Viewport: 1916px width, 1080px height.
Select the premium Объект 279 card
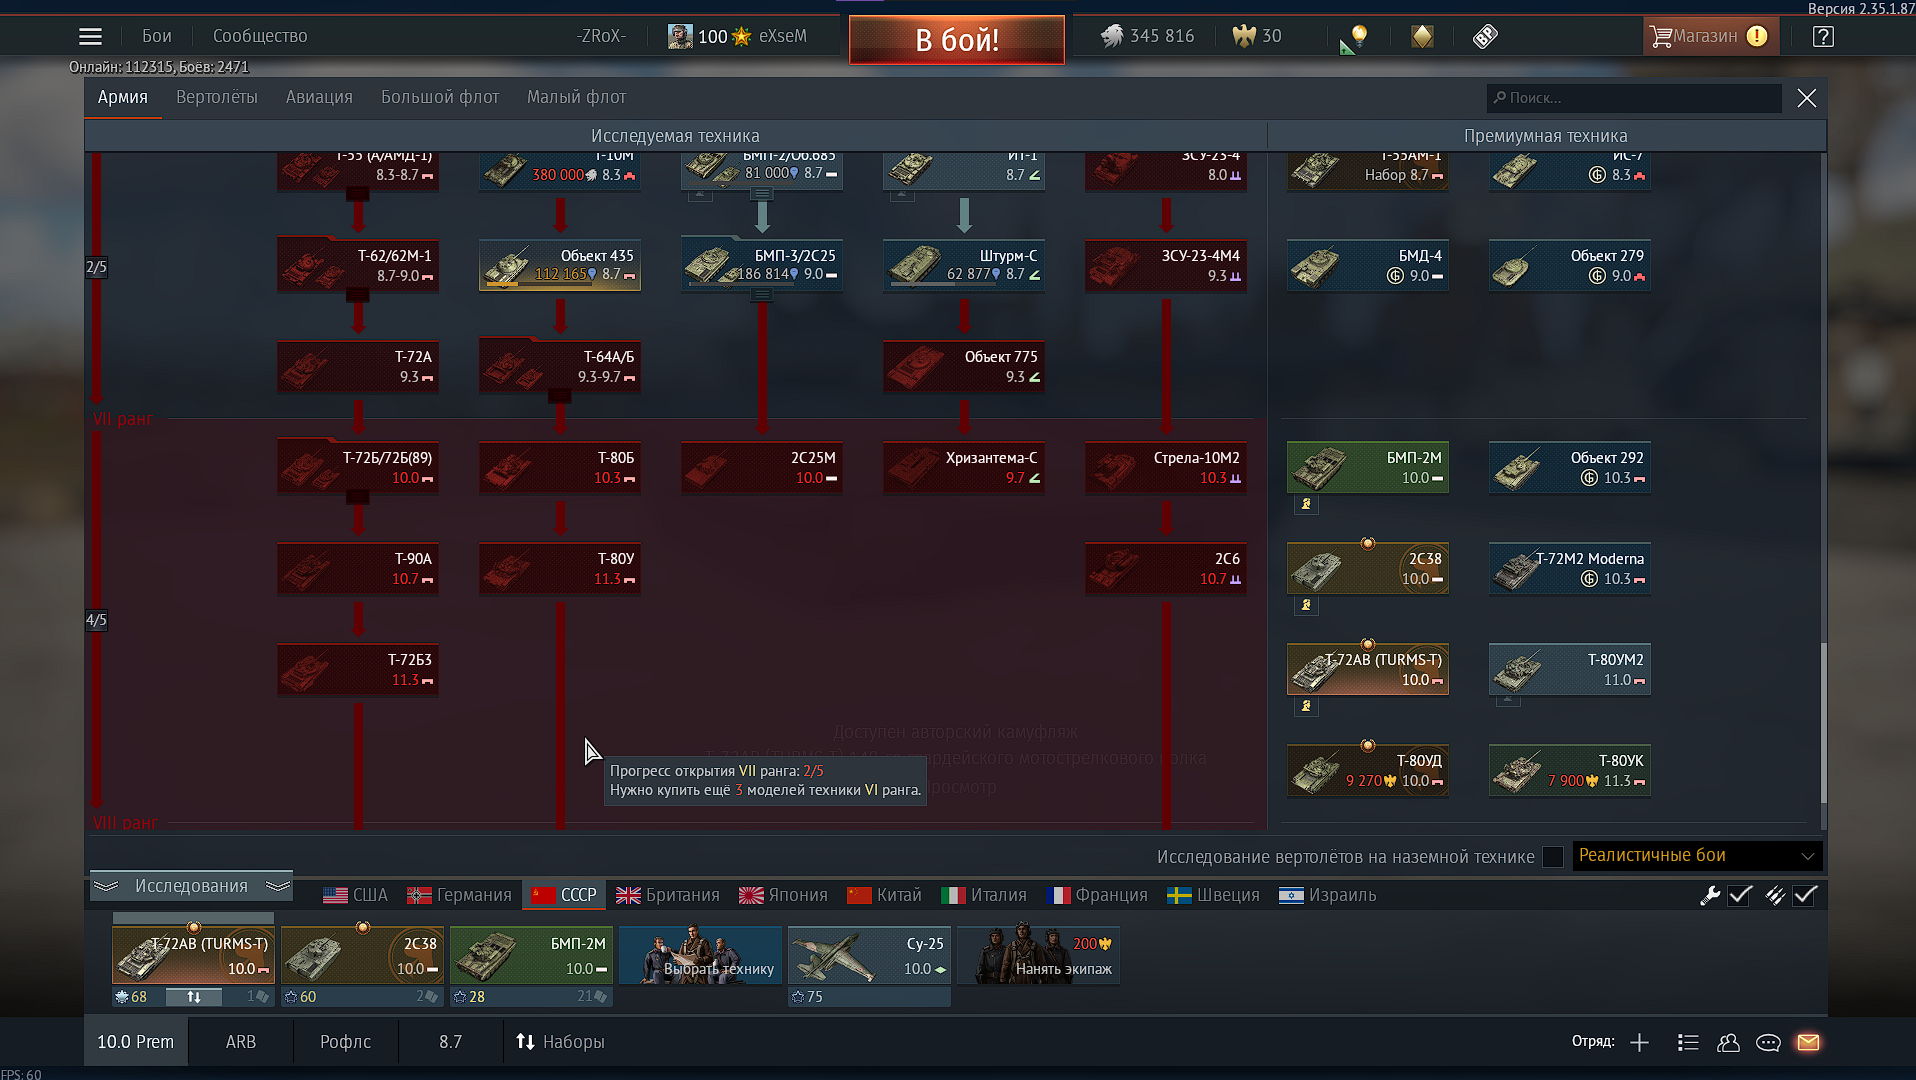point(1570,266)
